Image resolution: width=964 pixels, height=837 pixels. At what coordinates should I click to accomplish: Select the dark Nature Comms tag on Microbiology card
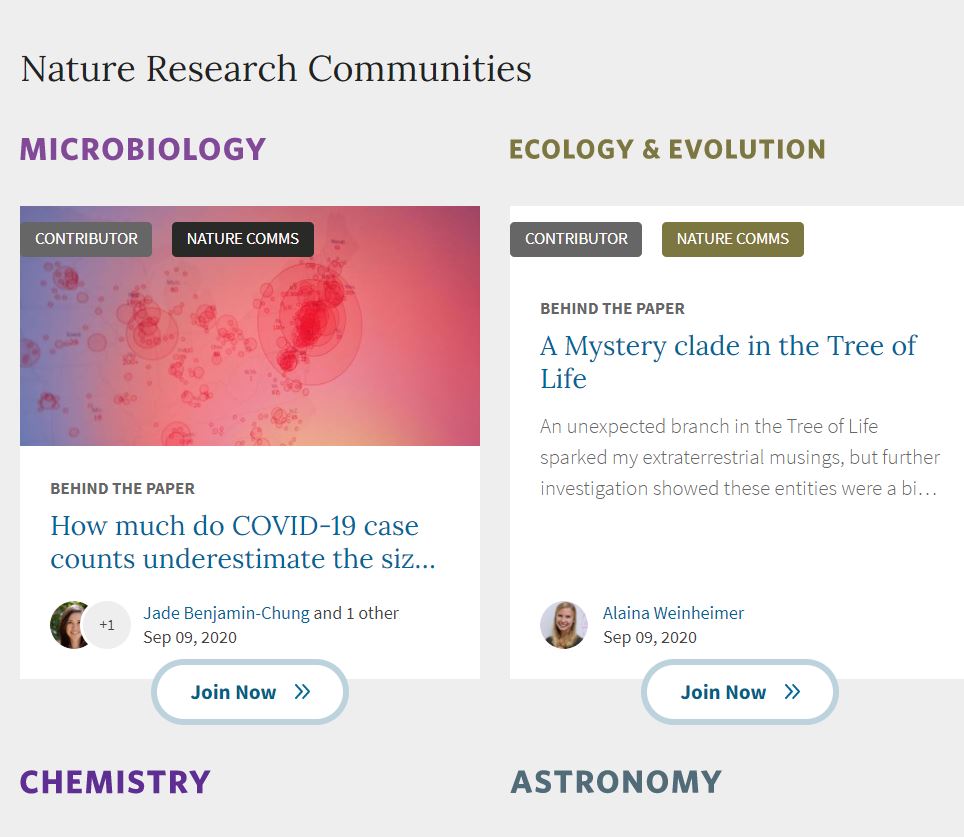242,239
